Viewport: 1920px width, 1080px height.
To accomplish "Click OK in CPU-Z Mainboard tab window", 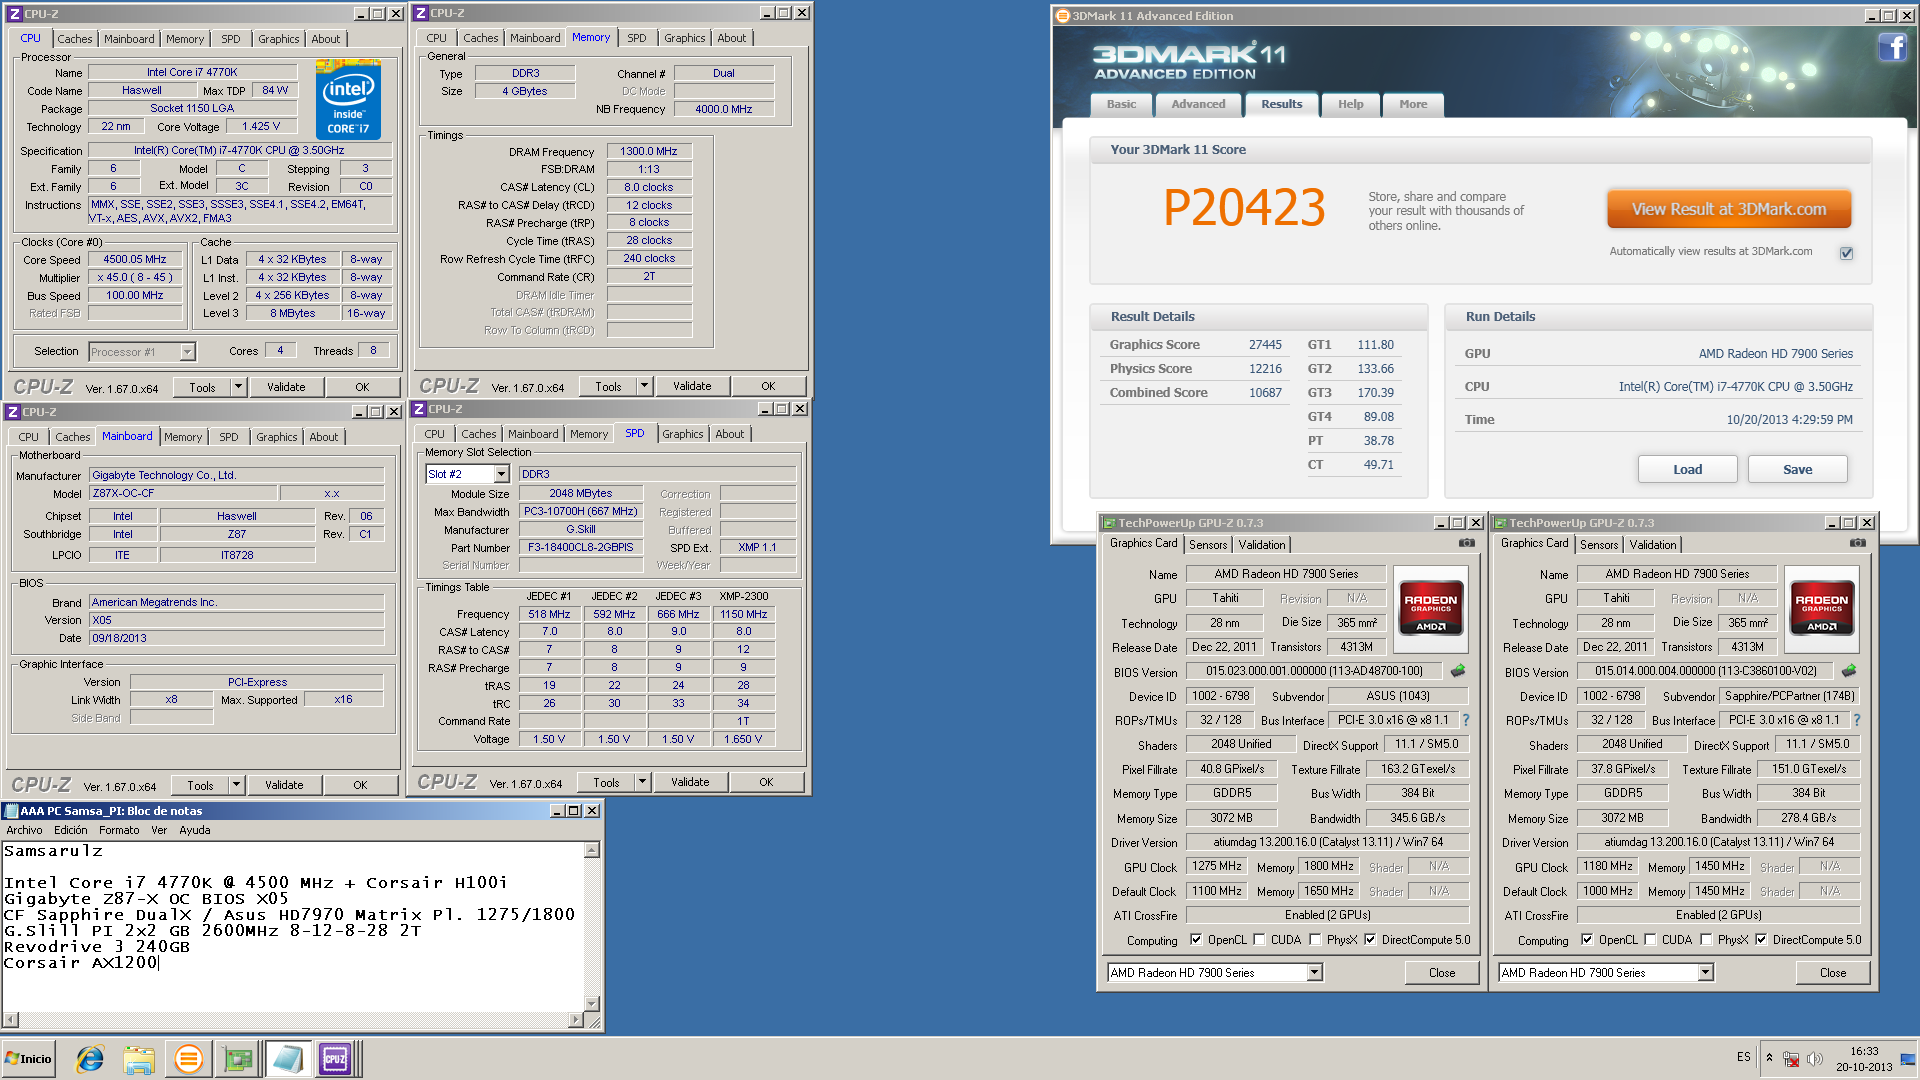I will (360, 785).
